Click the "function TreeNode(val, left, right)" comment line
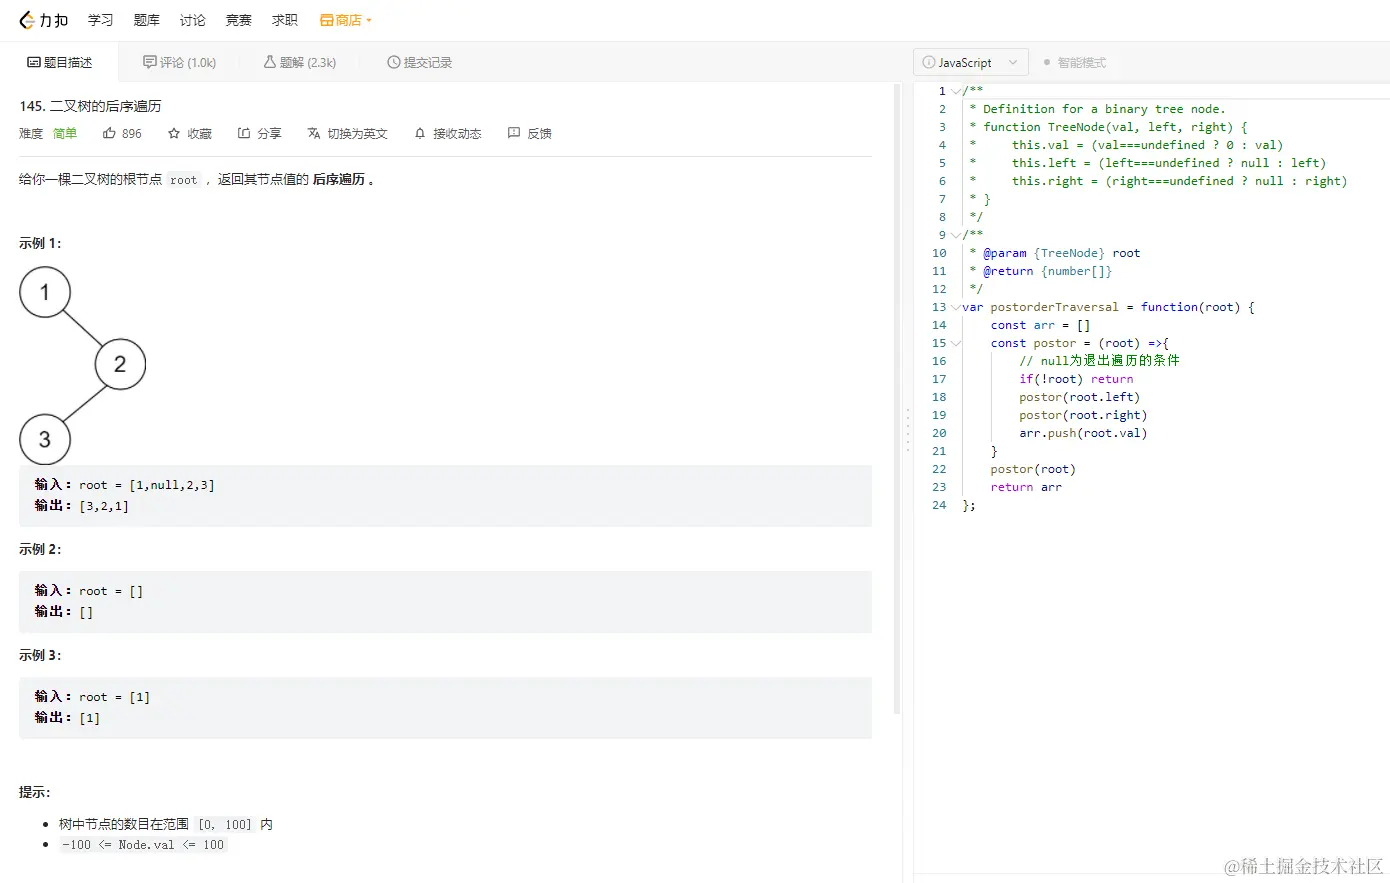1390x883 pixels. pos(1115,127)
